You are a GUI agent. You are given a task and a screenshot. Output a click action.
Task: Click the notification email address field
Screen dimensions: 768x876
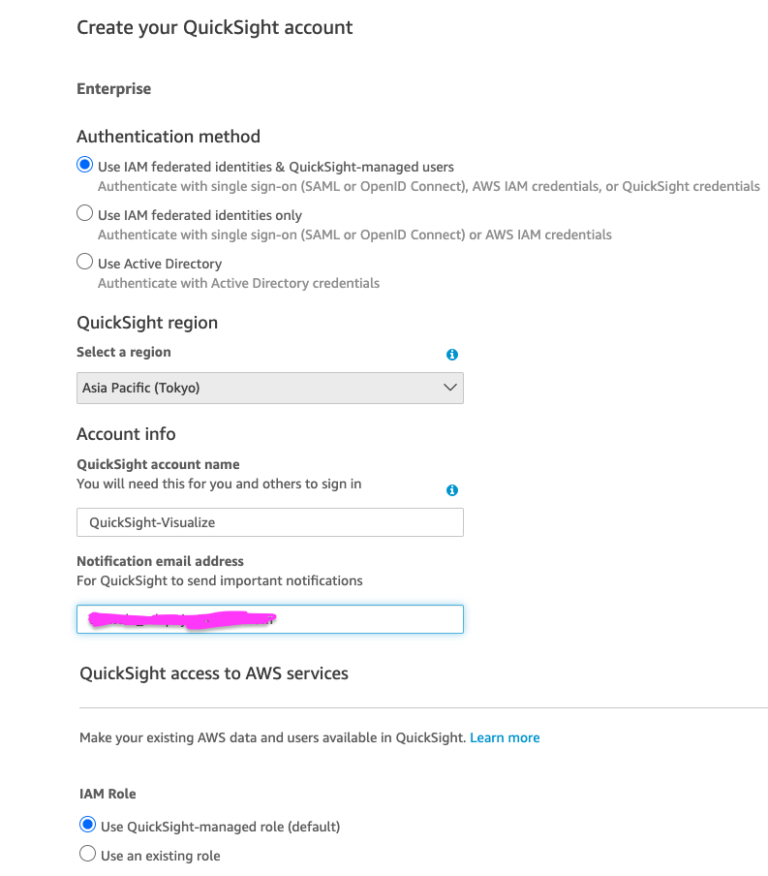[270, 619]
